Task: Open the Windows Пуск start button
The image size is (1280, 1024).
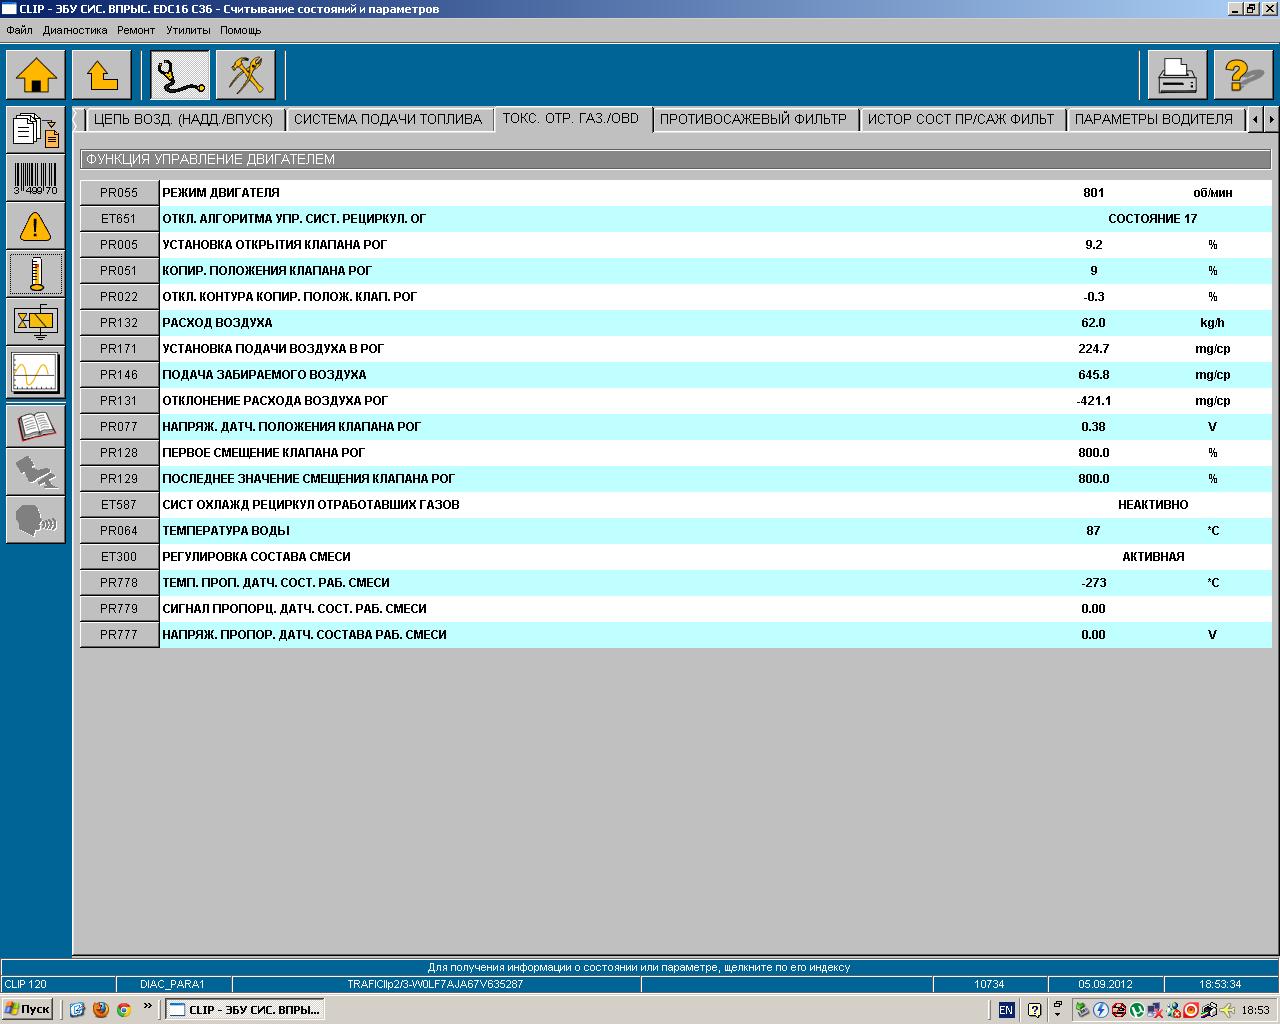Action: click(27, 1009)
